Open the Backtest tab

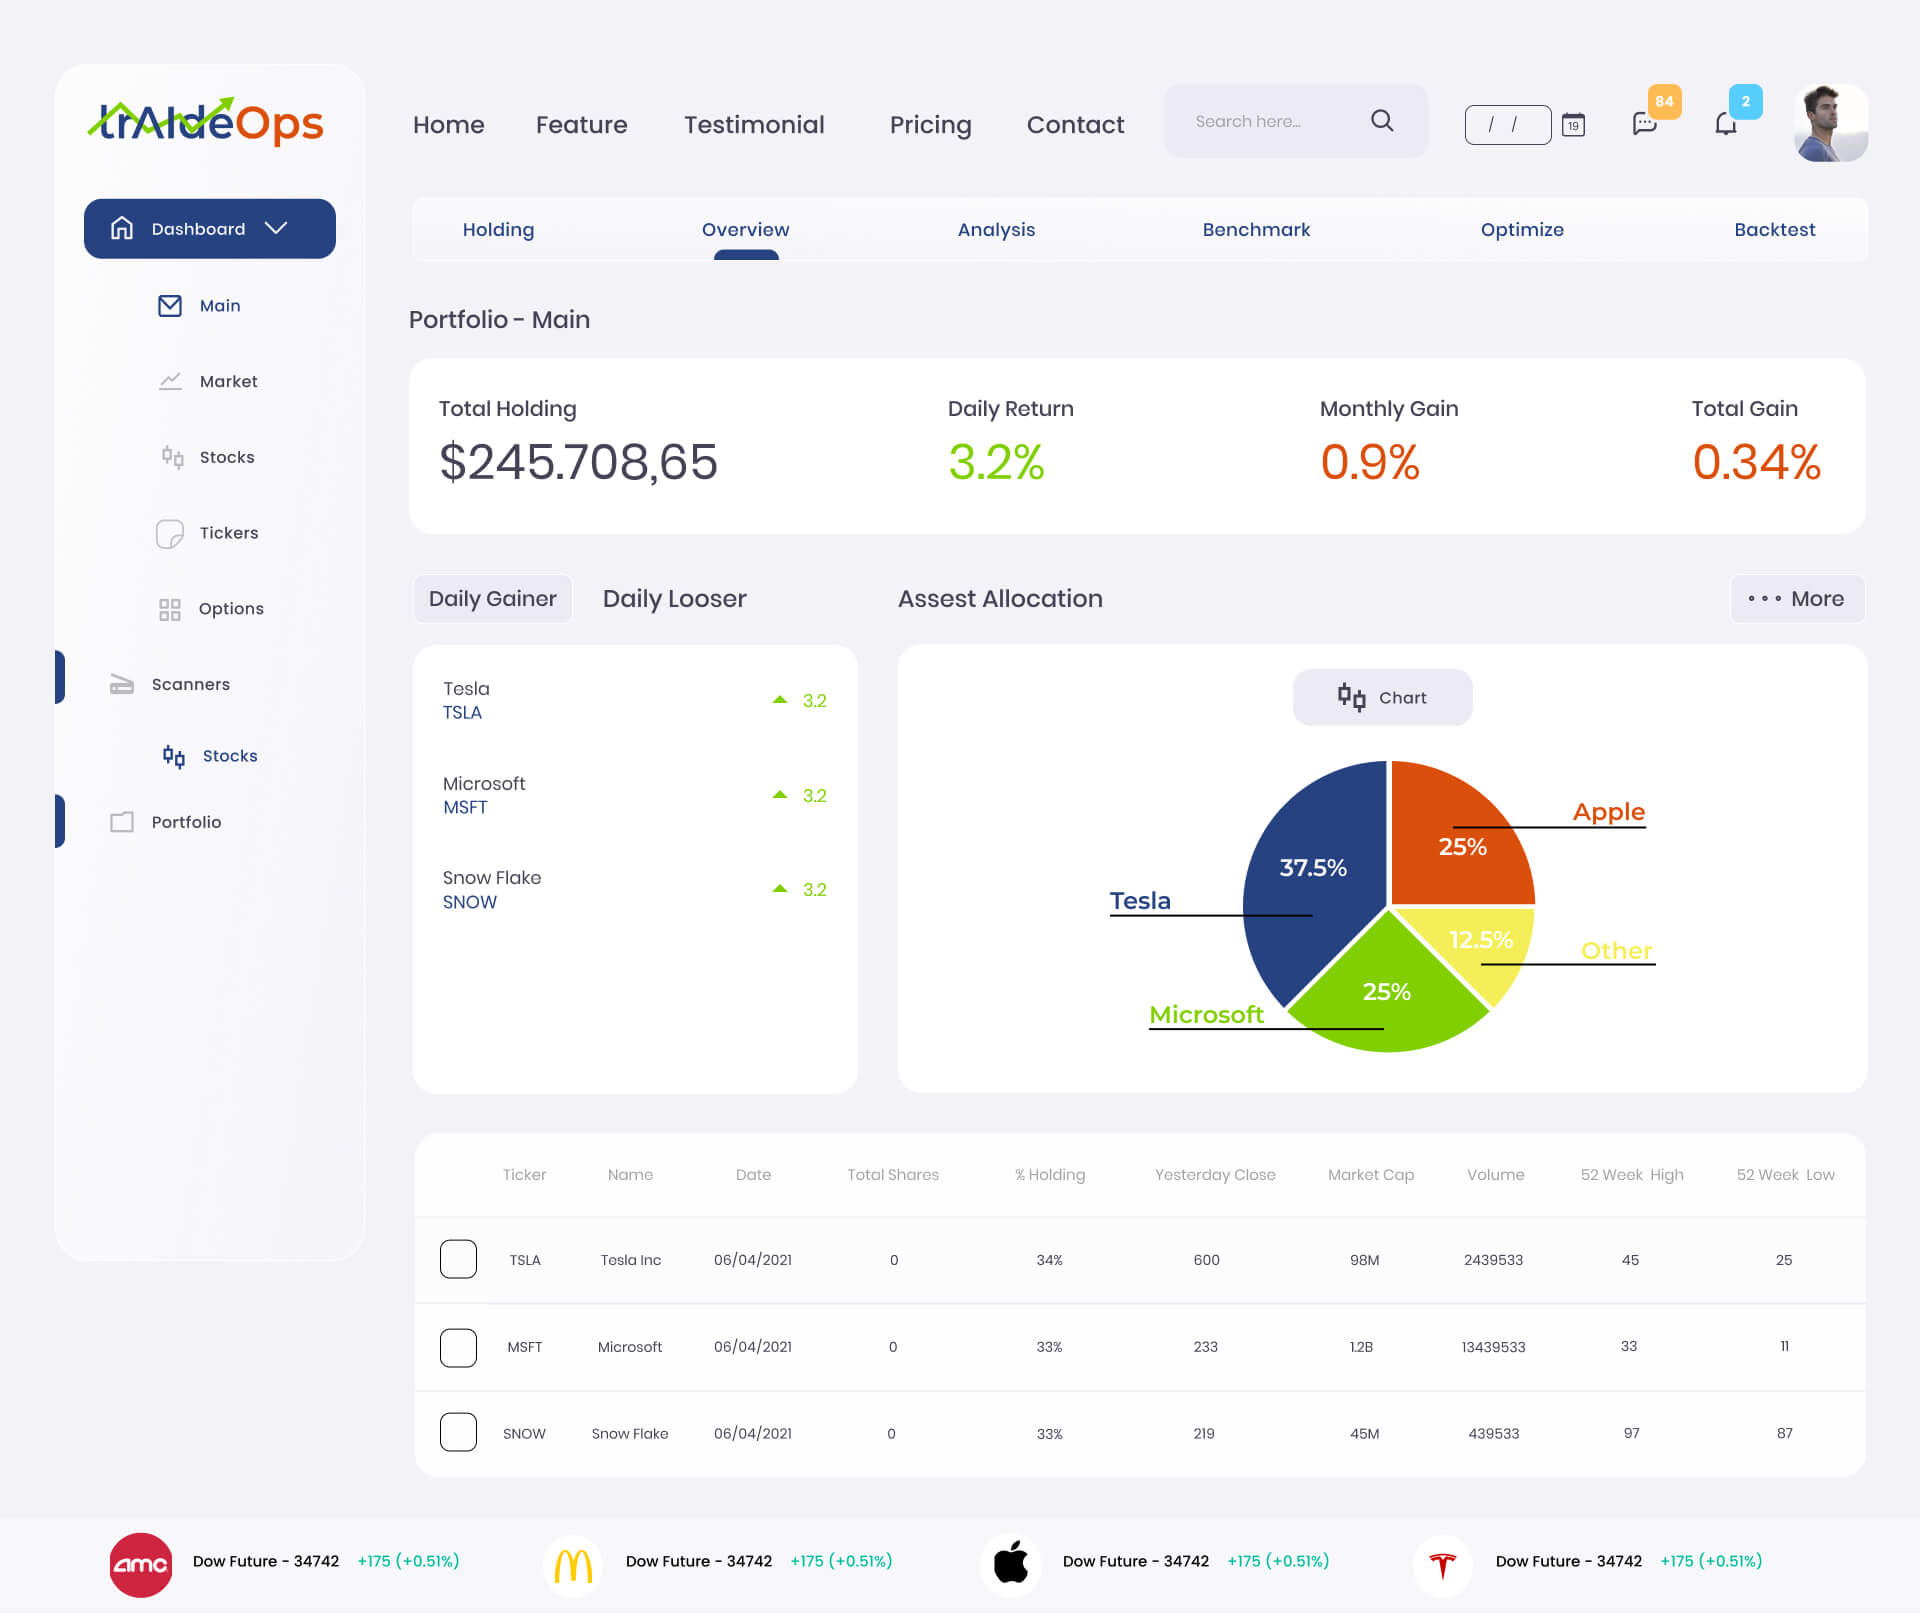pos(1775,229)
